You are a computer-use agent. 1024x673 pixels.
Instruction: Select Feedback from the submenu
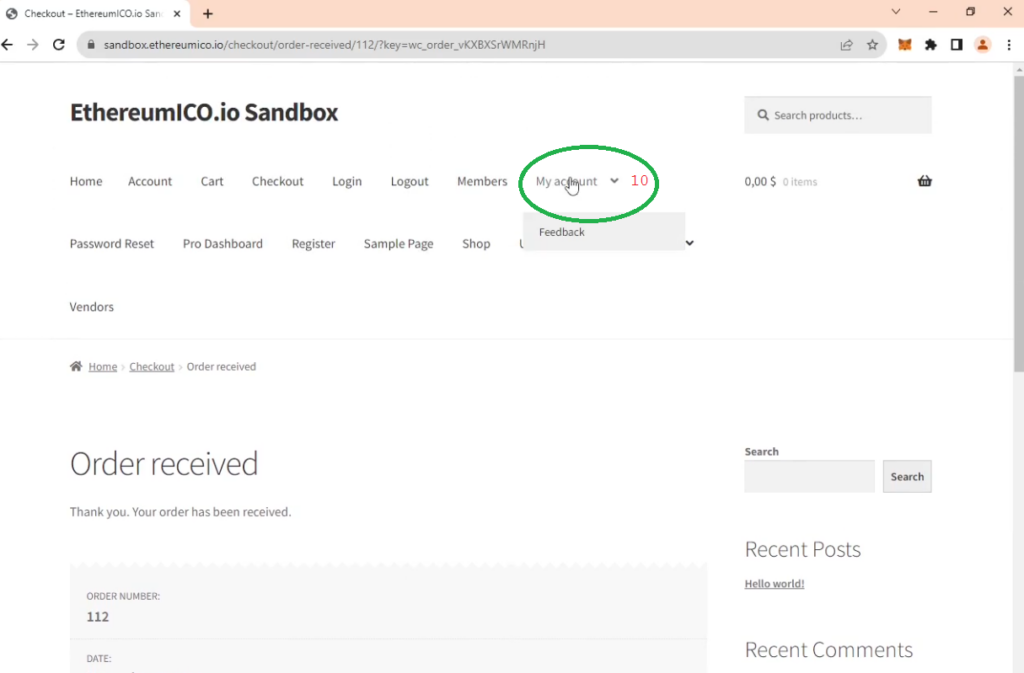562,232
